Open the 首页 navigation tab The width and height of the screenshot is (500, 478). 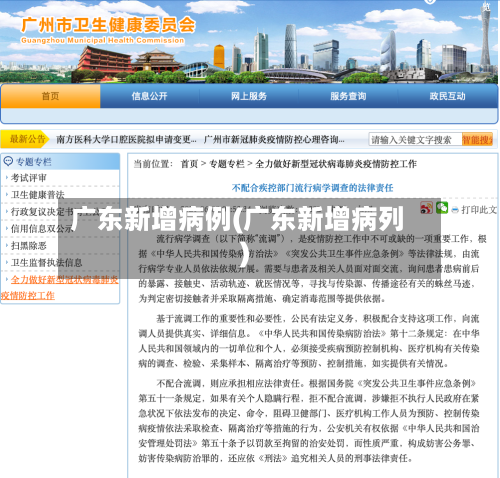(x=50, y=96)
